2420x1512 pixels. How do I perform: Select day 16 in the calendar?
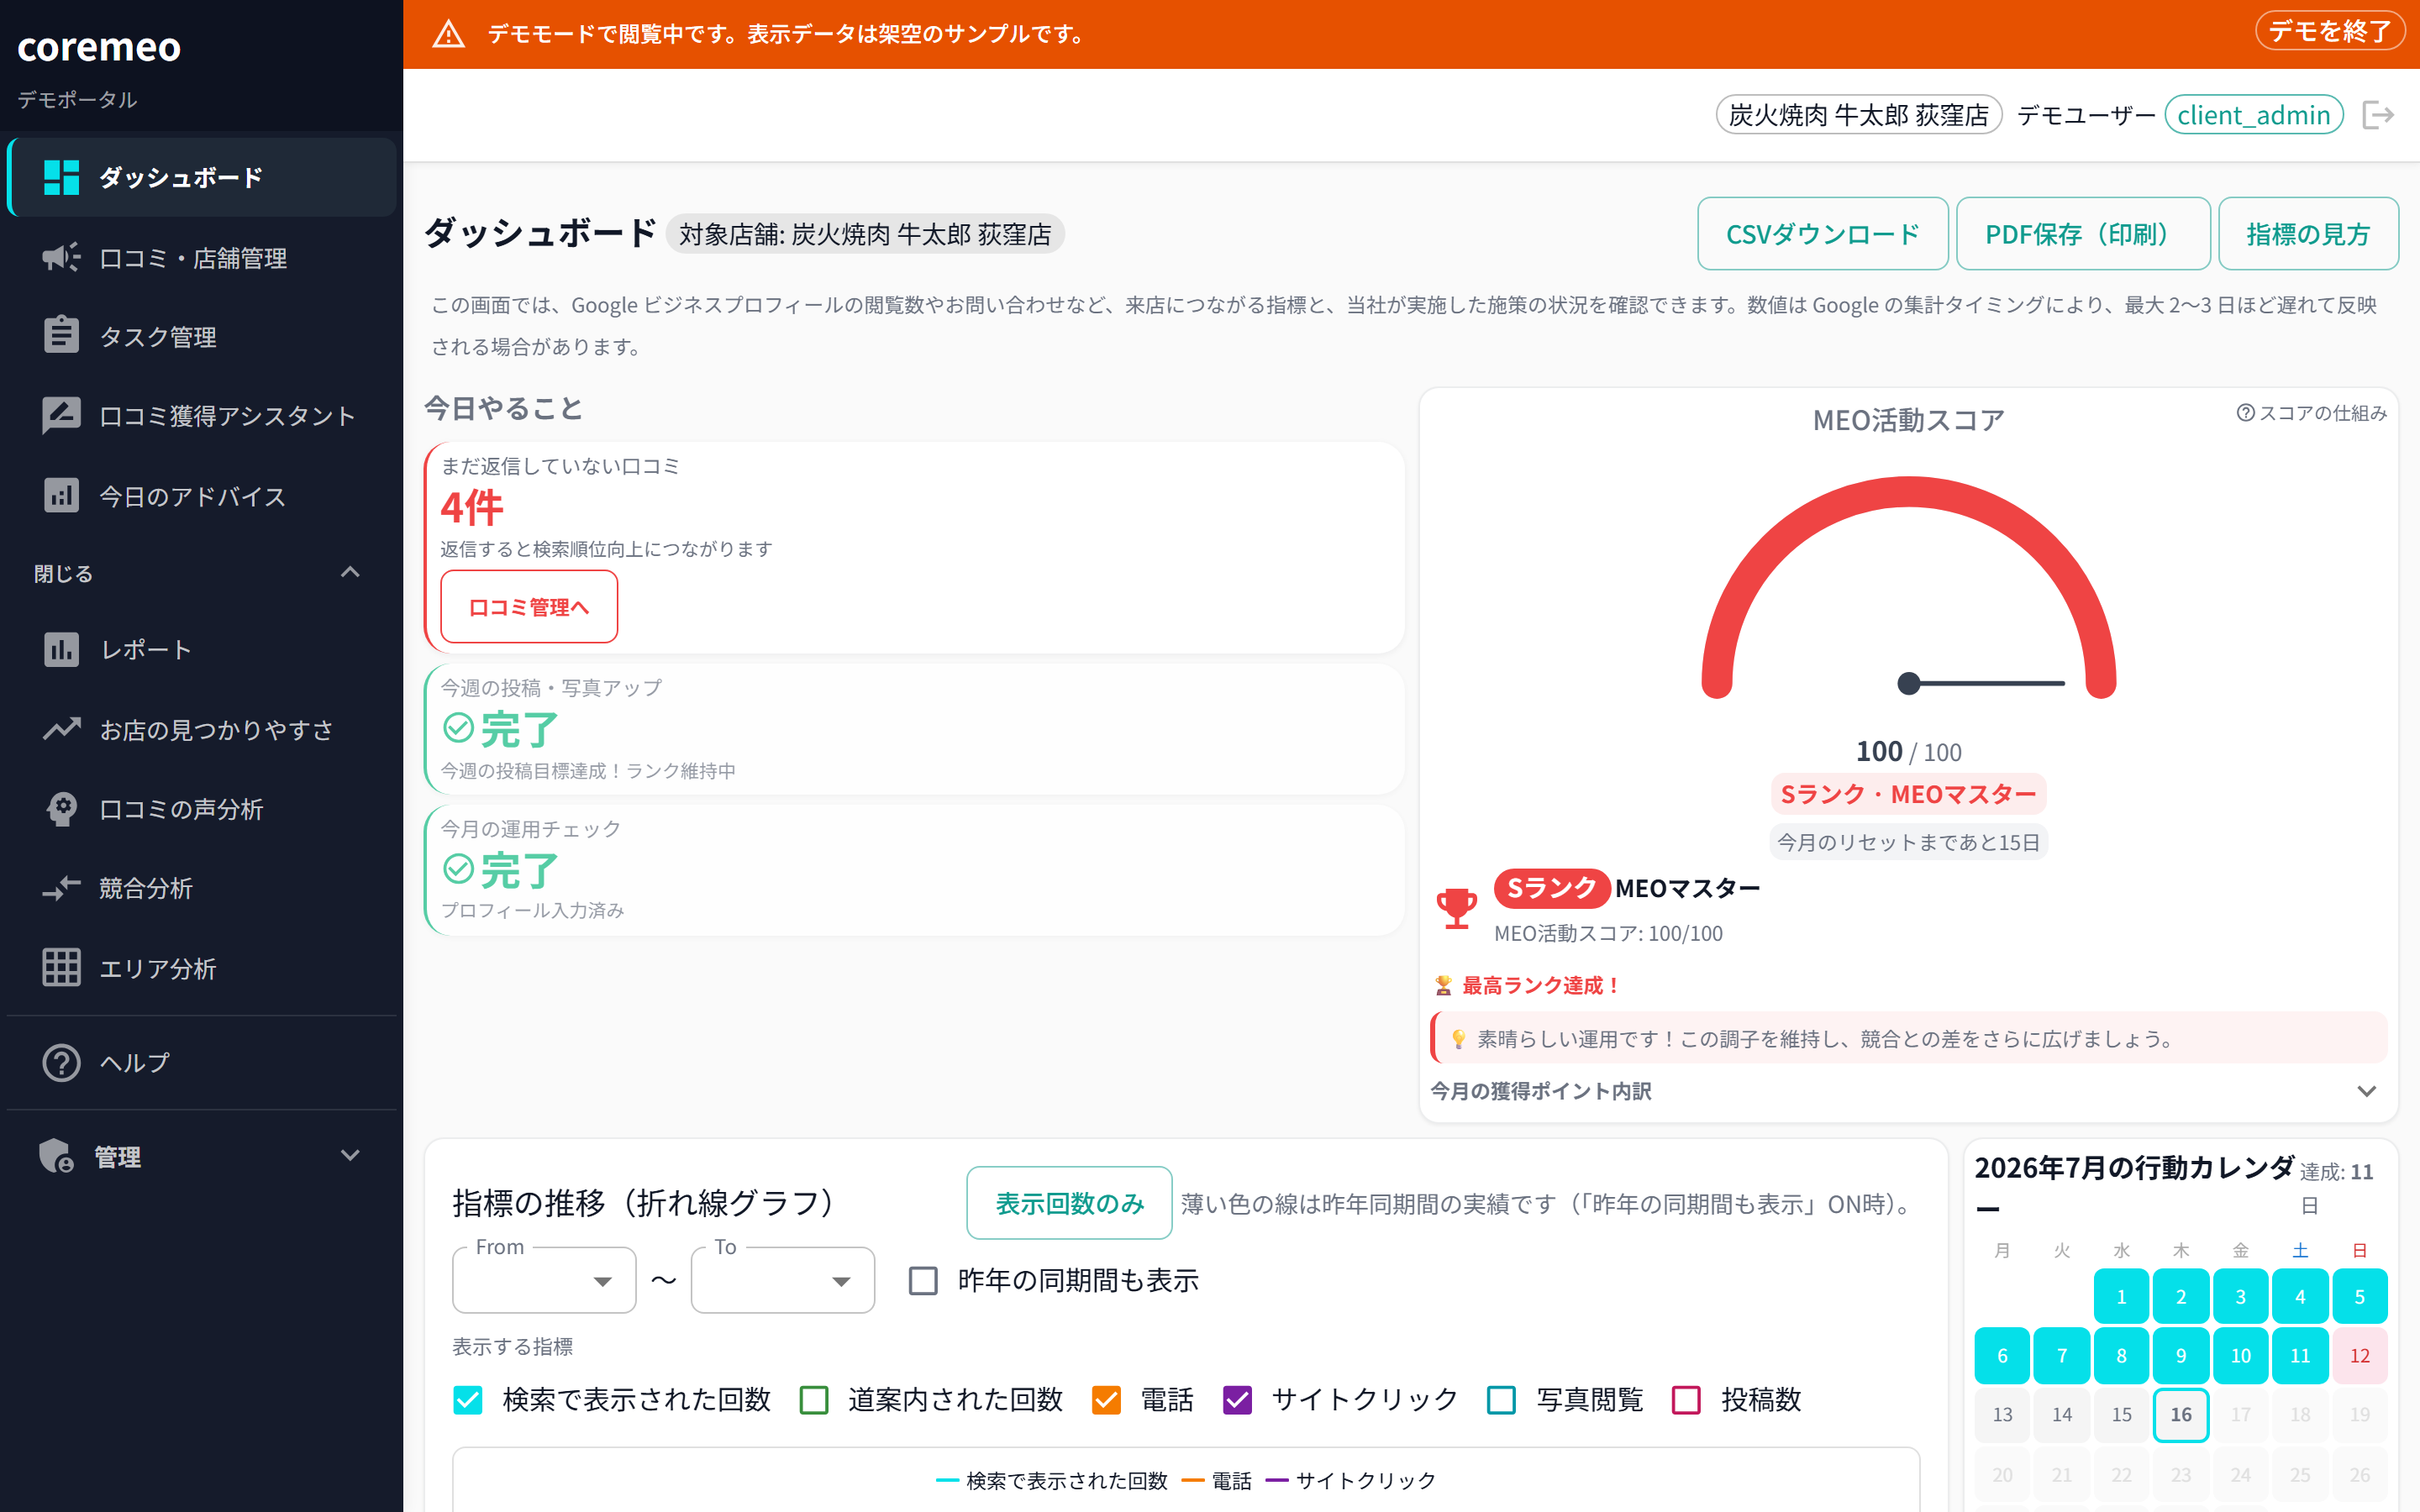pos(2180,1414)
